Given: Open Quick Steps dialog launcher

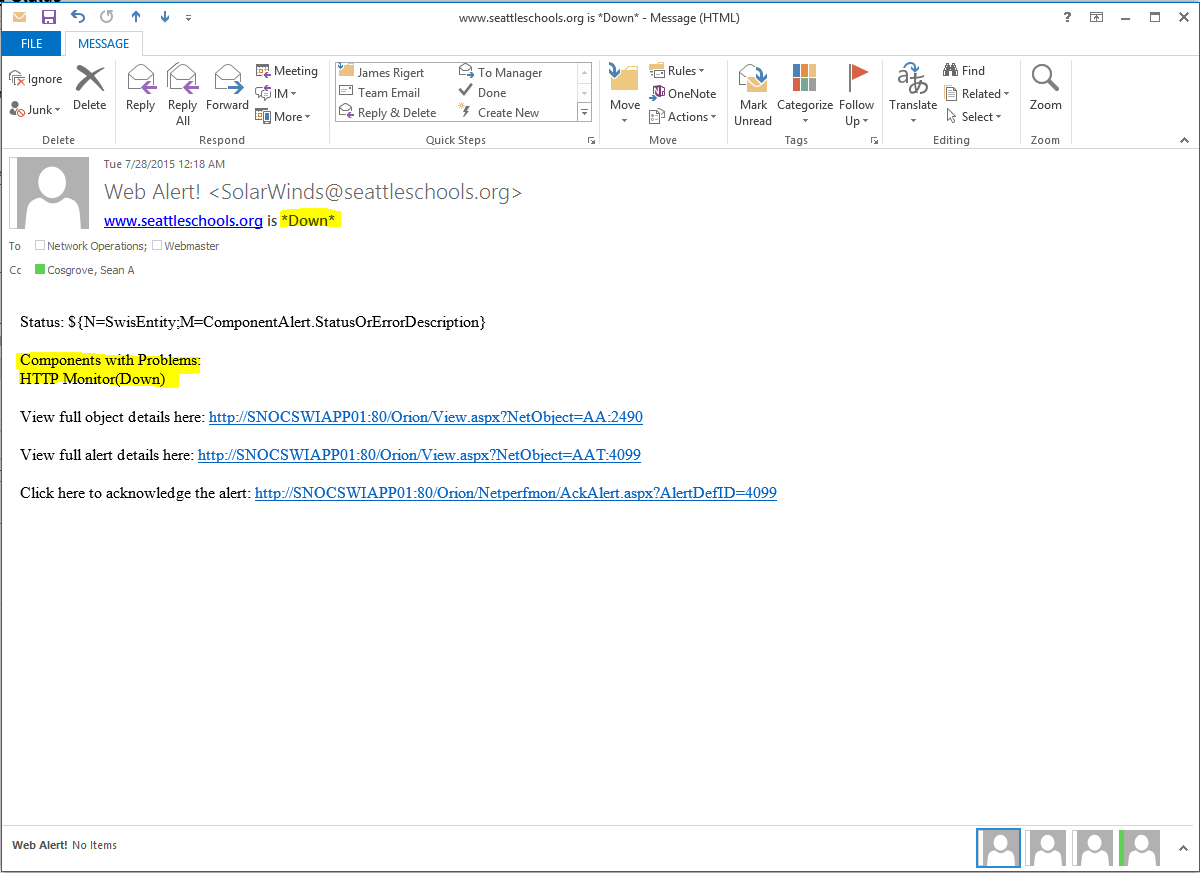Looking at the screenshot, I should [x=591, y=141].
